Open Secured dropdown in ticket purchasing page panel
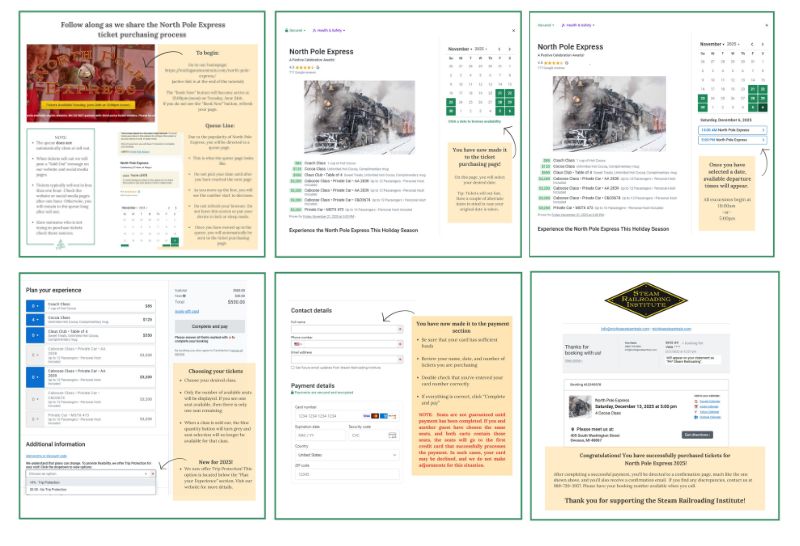Viewport: 800px width, 546px height. click(295, 31)
